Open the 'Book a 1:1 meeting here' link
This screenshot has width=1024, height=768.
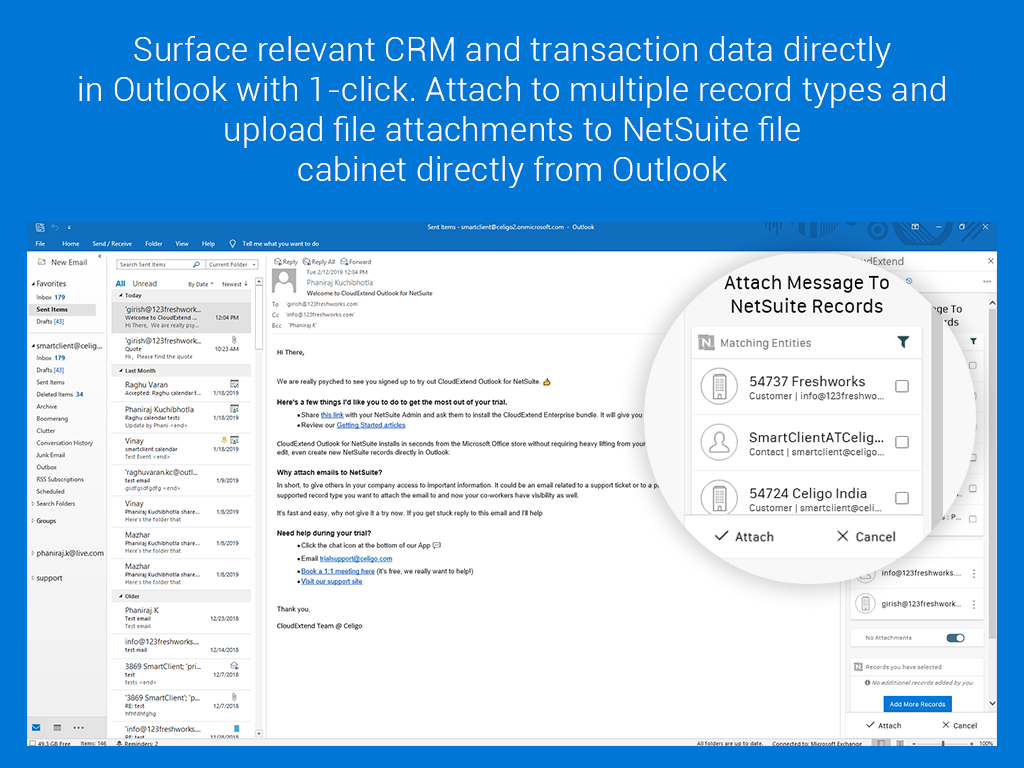click(x=338, y=571)
